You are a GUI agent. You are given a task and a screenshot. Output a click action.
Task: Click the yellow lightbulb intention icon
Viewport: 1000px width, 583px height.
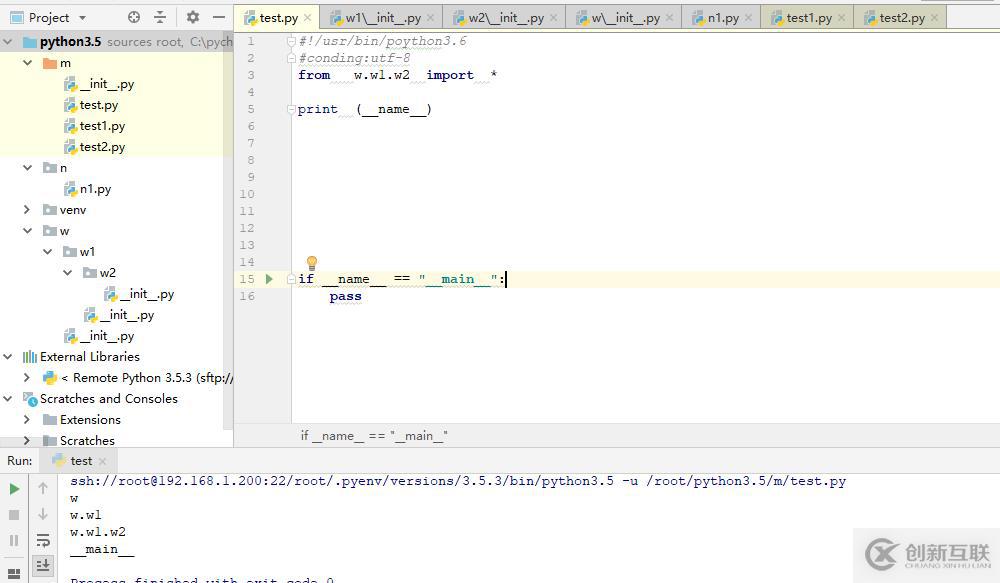pyautogui.click(x=311, y=263)
